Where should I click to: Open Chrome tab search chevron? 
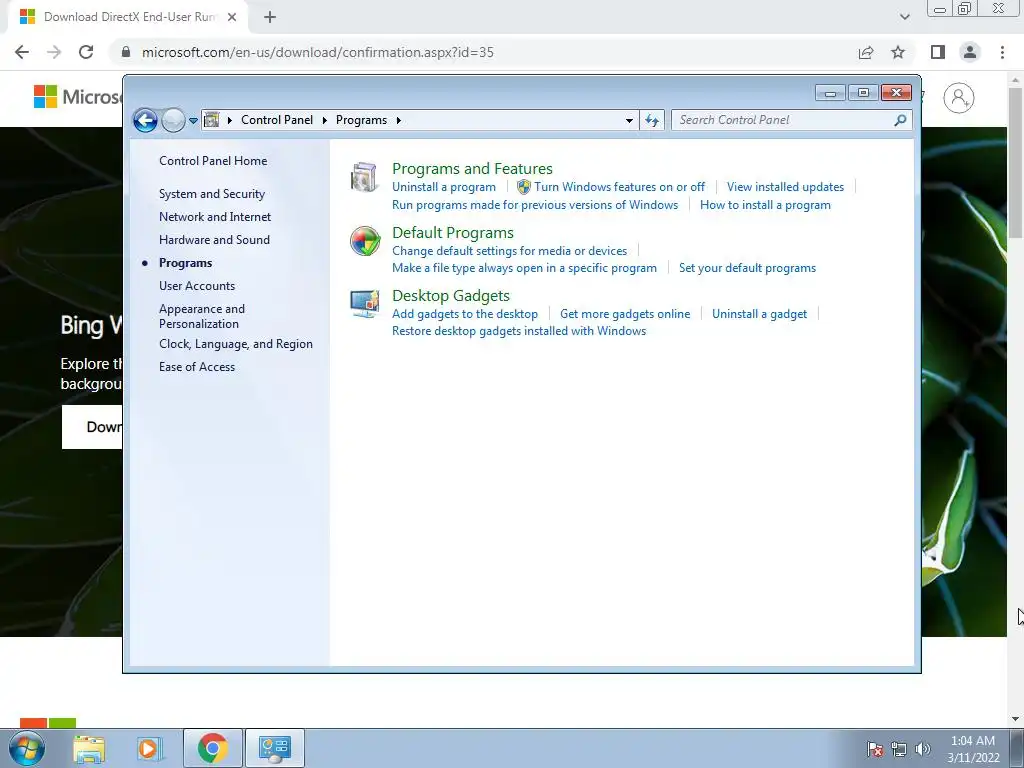[x=904, y=17]
